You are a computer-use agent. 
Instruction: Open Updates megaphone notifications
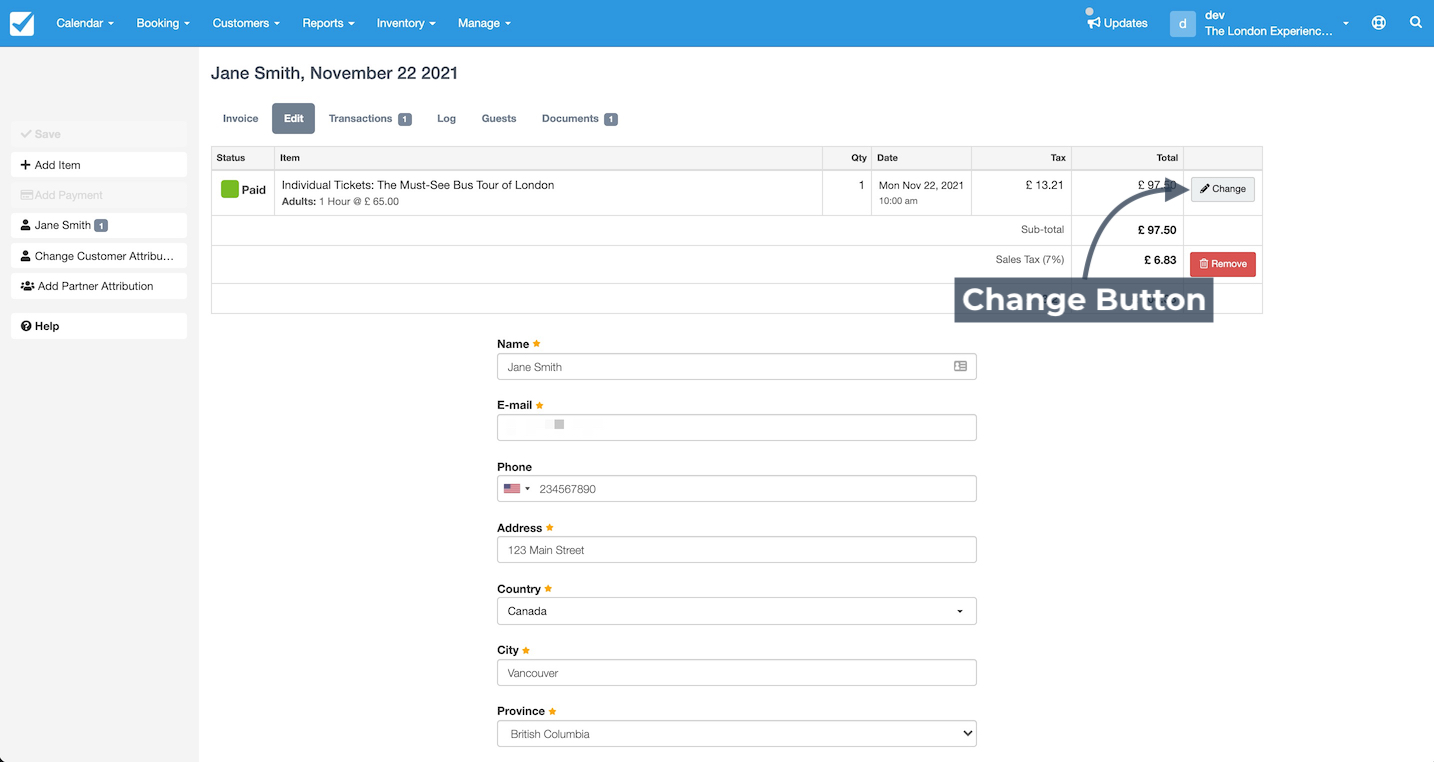(x=1117, y=22)
